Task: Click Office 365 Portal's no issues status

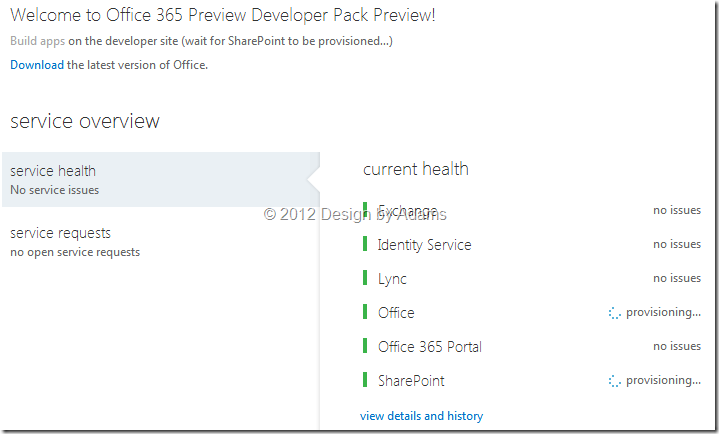Action: [677, 346]
